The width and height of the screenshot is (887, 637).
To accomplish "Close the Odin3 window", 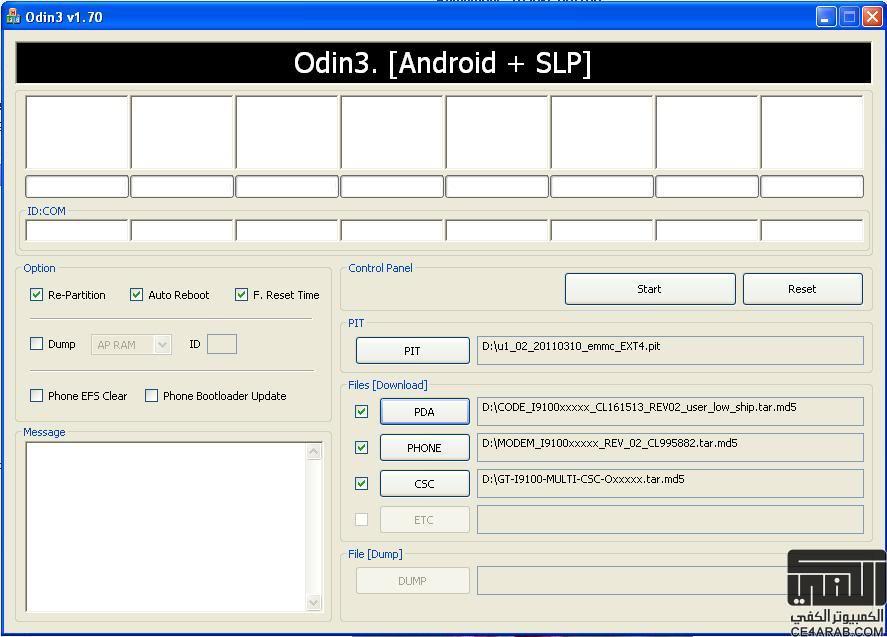I will (872, 17).
